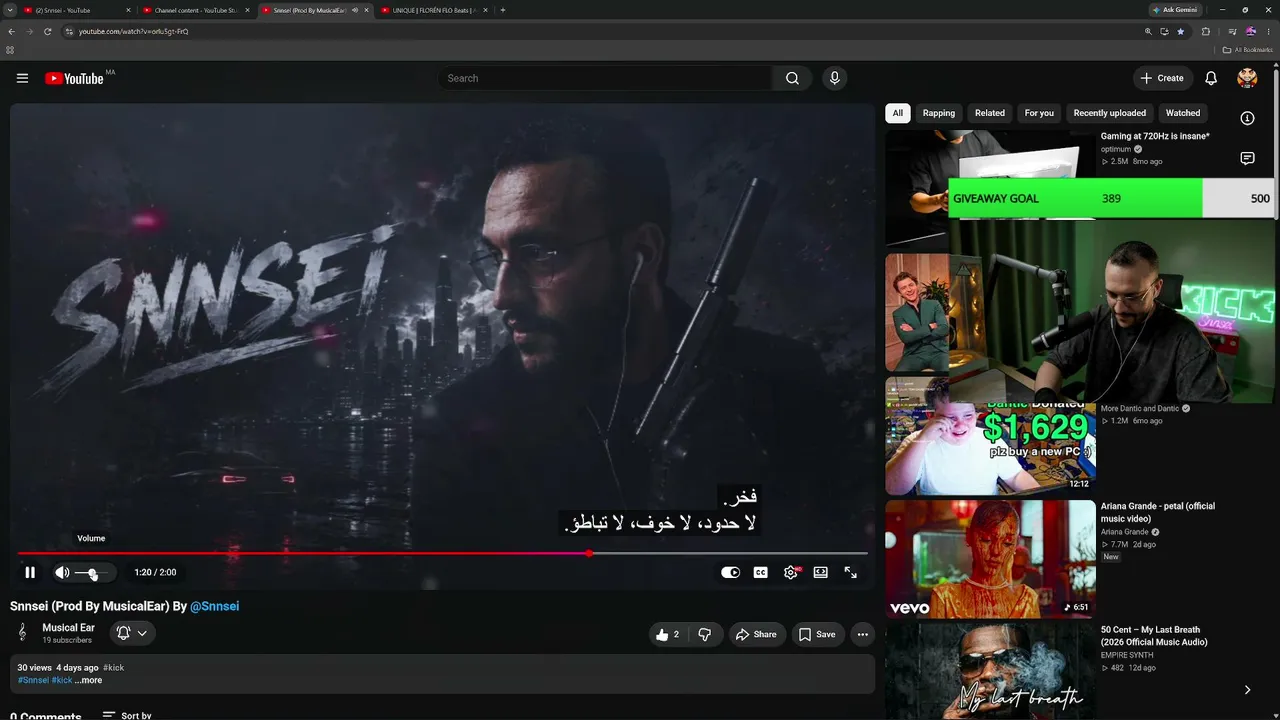
Task: Open the All Bookmarks folder
Action: click(x=1248, y=49)
